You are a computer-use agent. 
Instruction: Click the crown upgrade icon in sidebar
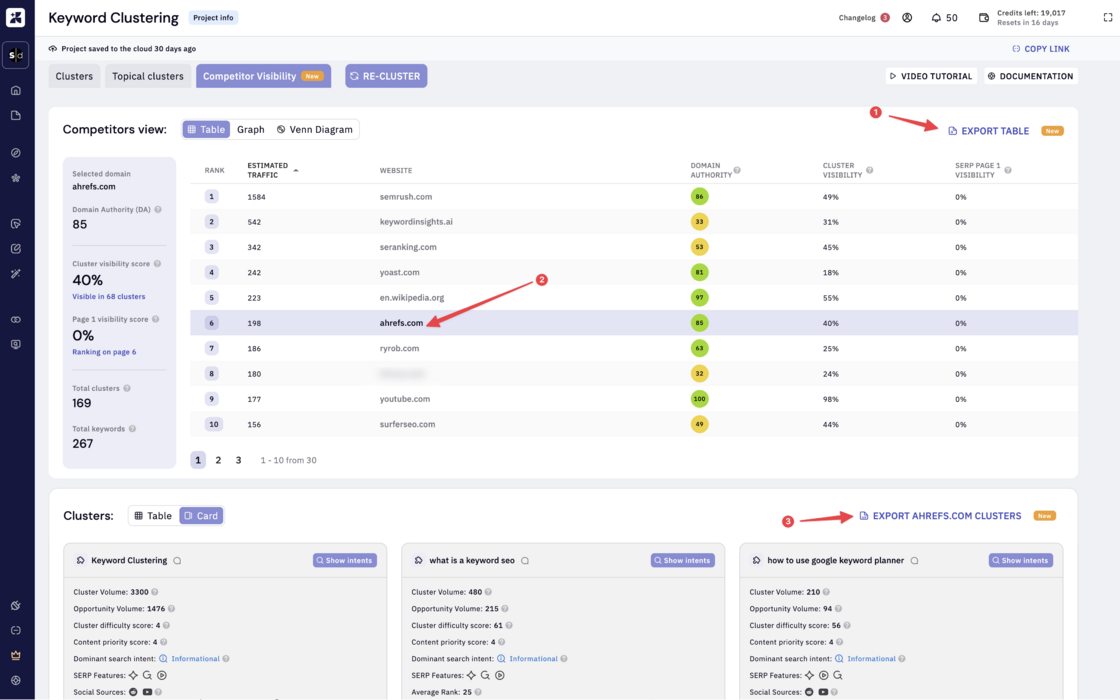coord(16,655)
